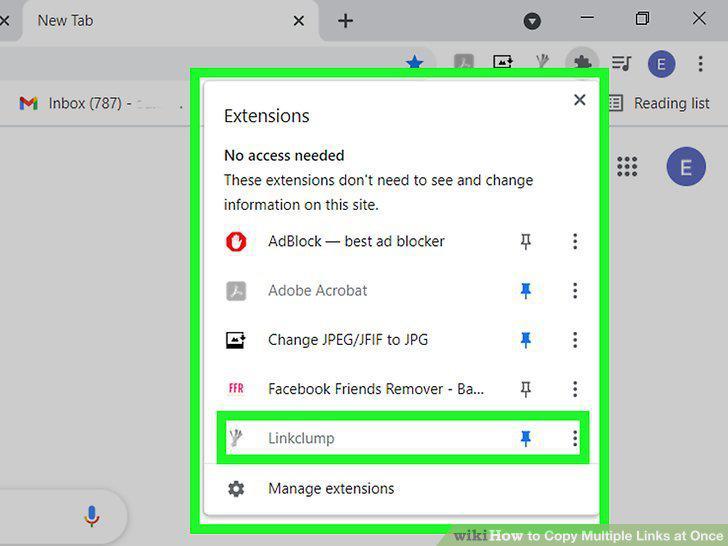Unpin Linkclump from the toolbar
This screenshot has width=728, height=546.
click(526, 438)
